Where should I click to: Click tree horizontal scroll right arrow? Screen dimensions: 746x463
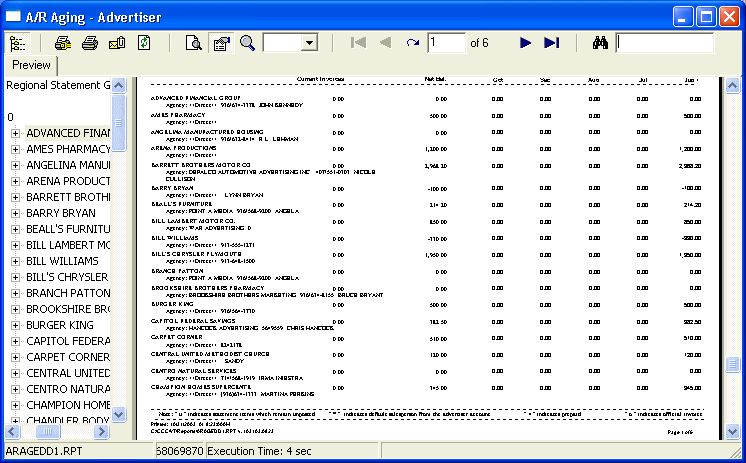click(x=100, y=432)
